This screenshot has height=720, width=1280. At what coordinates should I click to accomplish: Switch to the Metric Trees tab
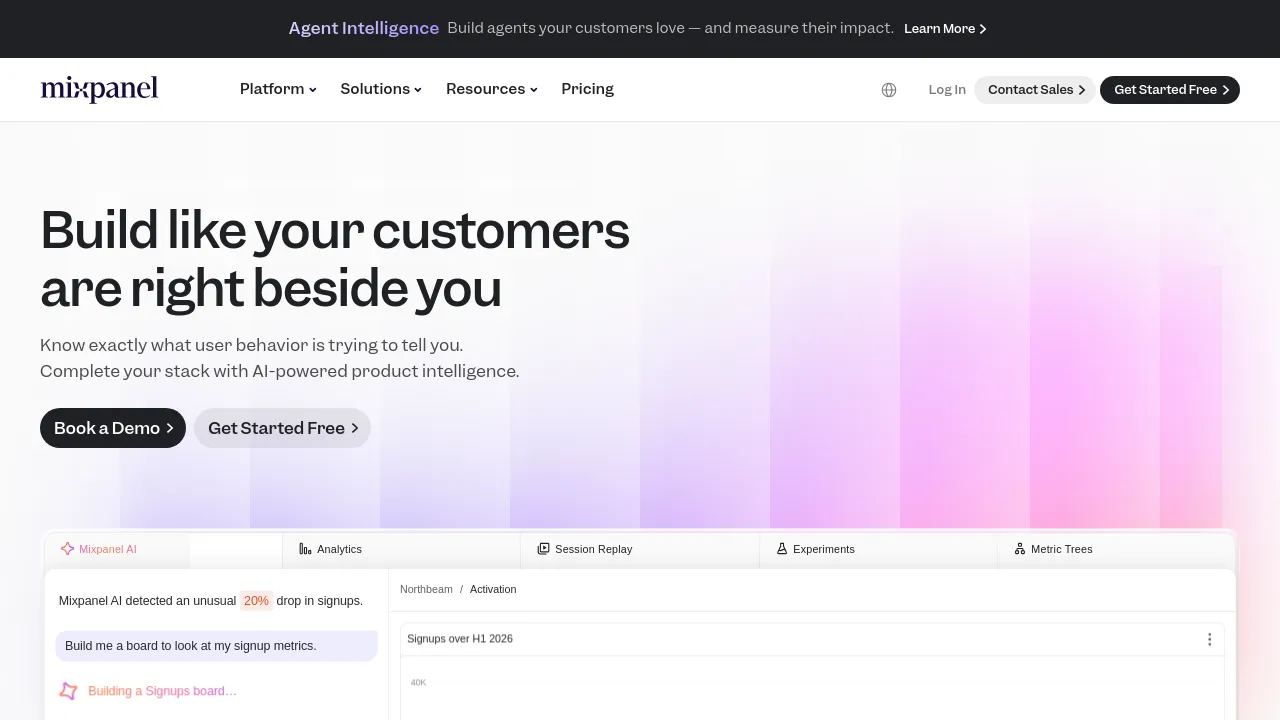(1116, 549)
